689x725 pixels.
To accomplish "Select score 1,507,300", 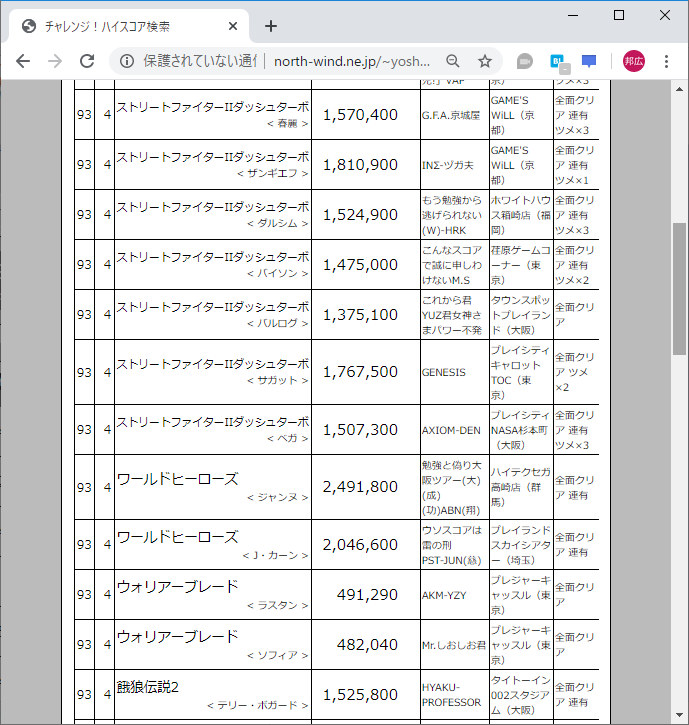I will (360, 430).
